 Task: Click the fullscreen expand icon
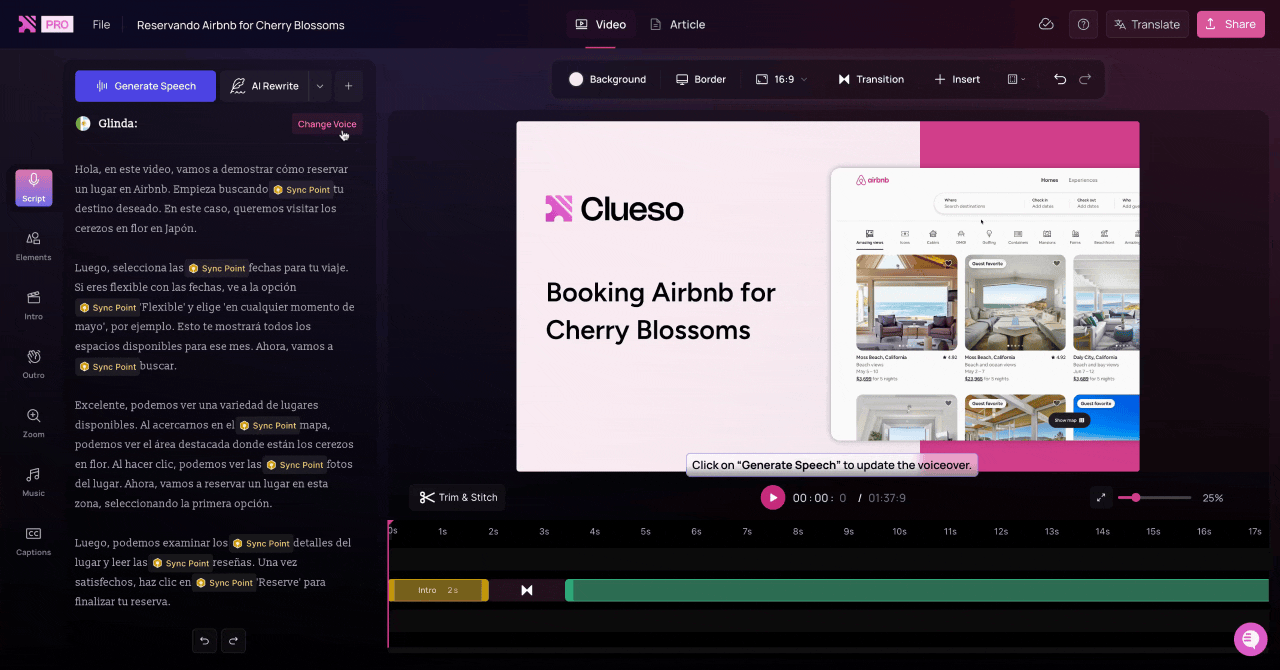(x=1101, y=497)
